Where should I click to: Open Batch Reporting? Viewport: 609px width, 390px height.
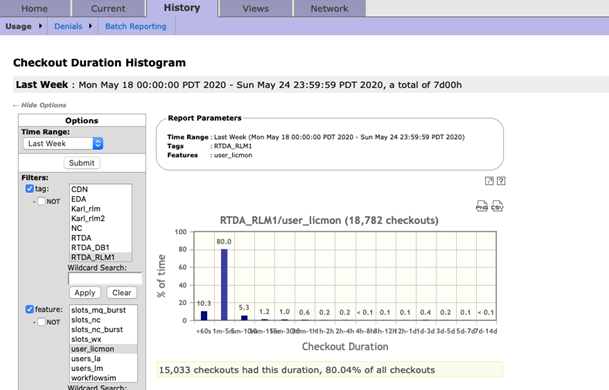pos(136,26)
